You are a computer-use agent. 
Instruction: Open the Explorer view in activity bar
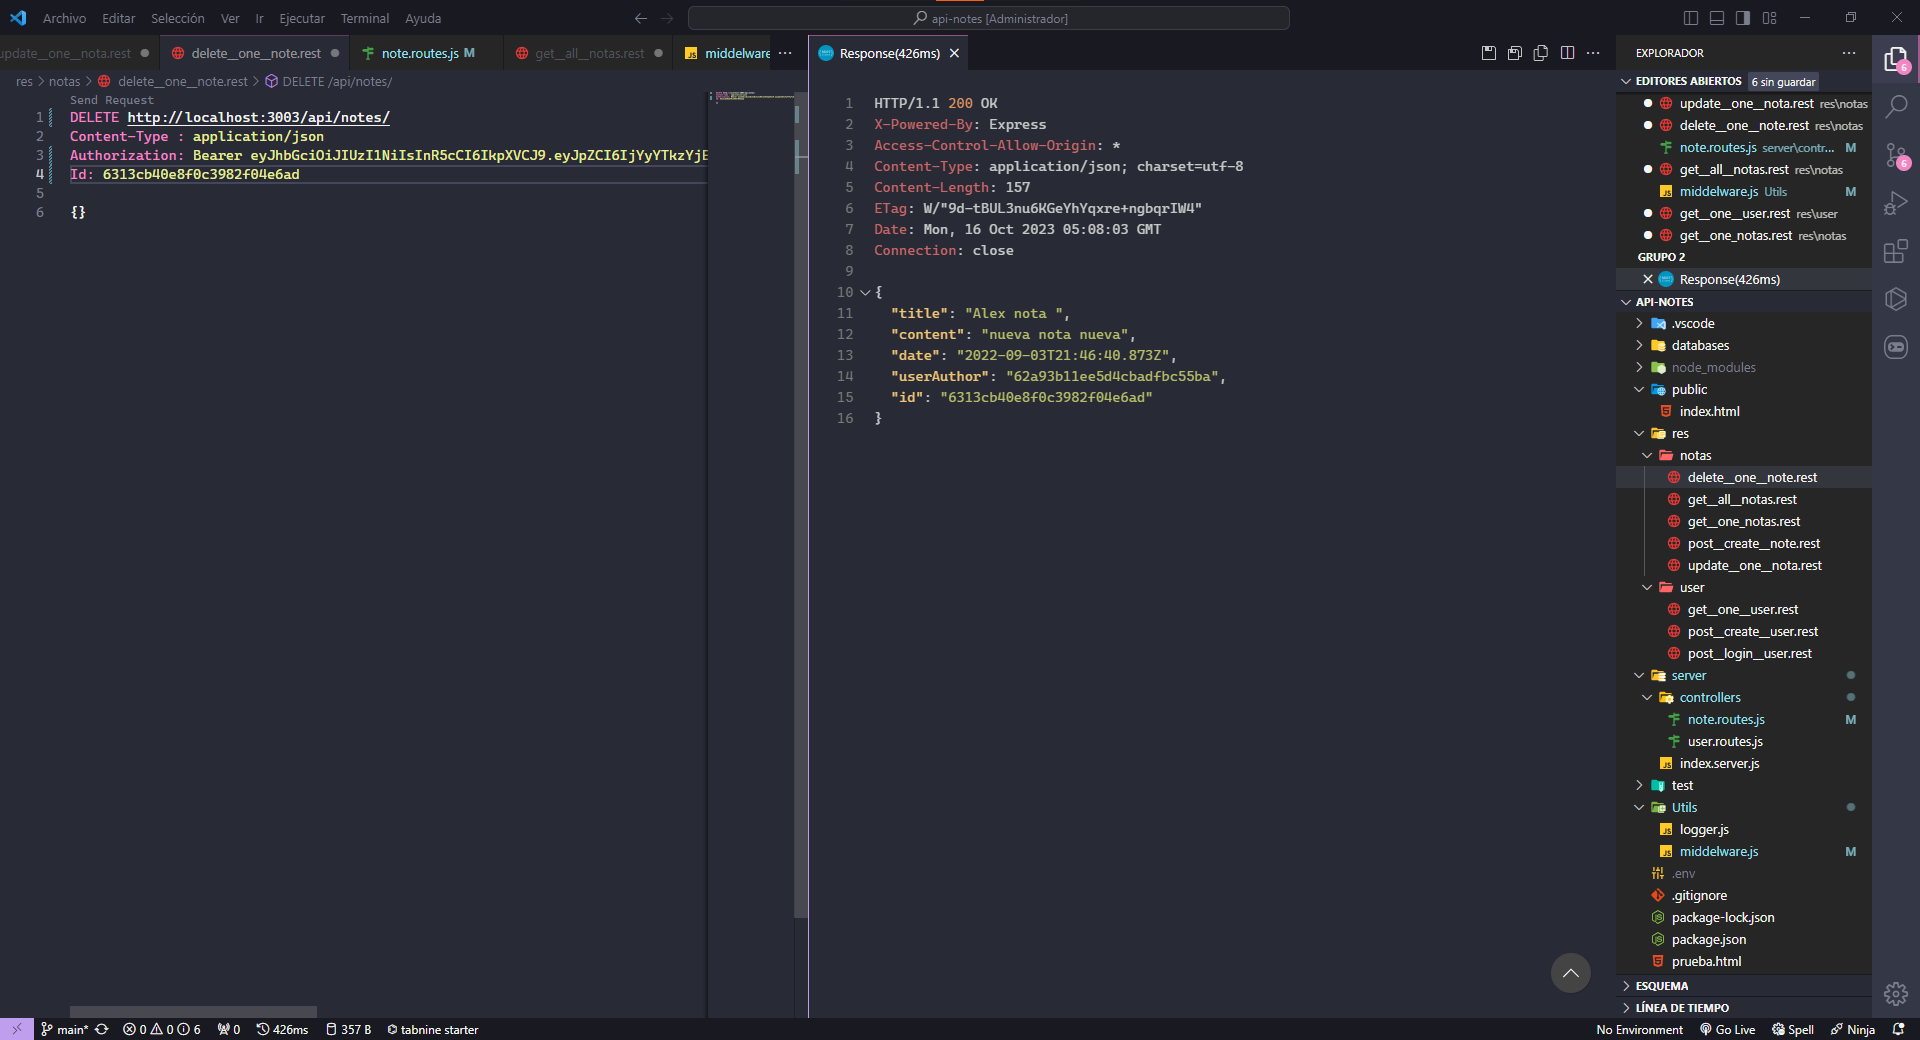tap(1895, 60)
